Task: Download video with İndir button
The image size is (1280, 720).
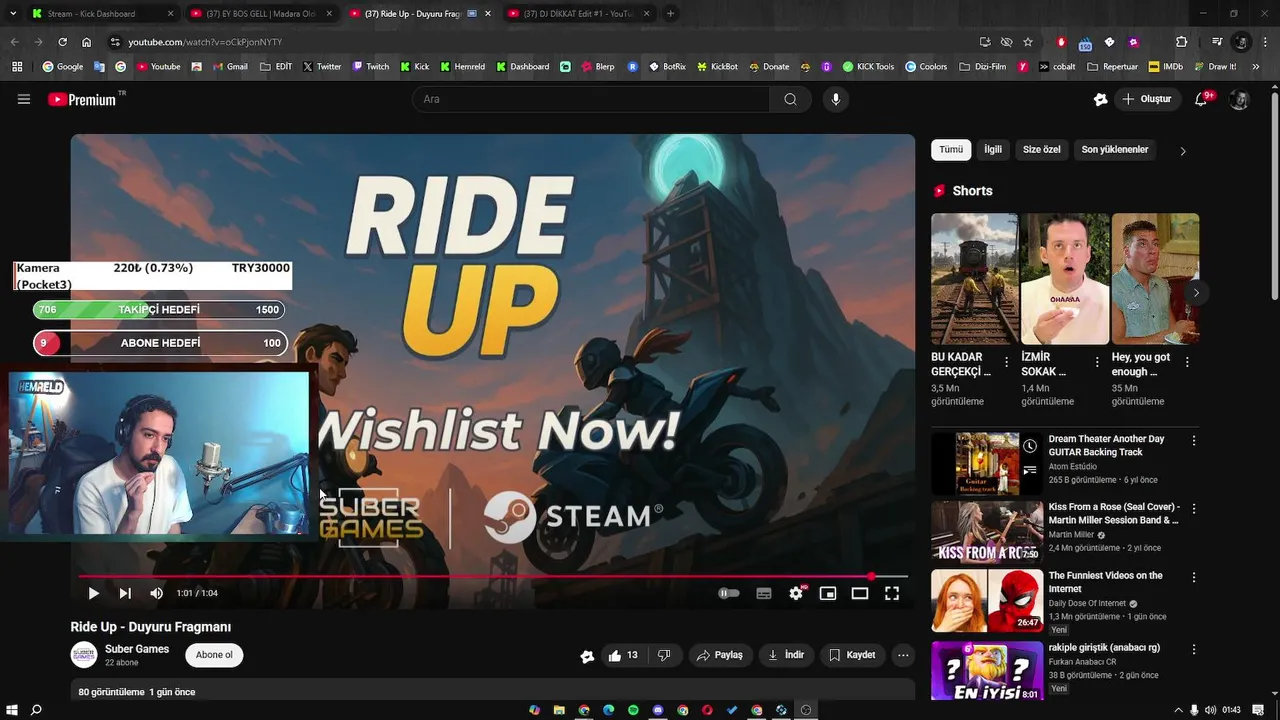Action: point(786,655)
